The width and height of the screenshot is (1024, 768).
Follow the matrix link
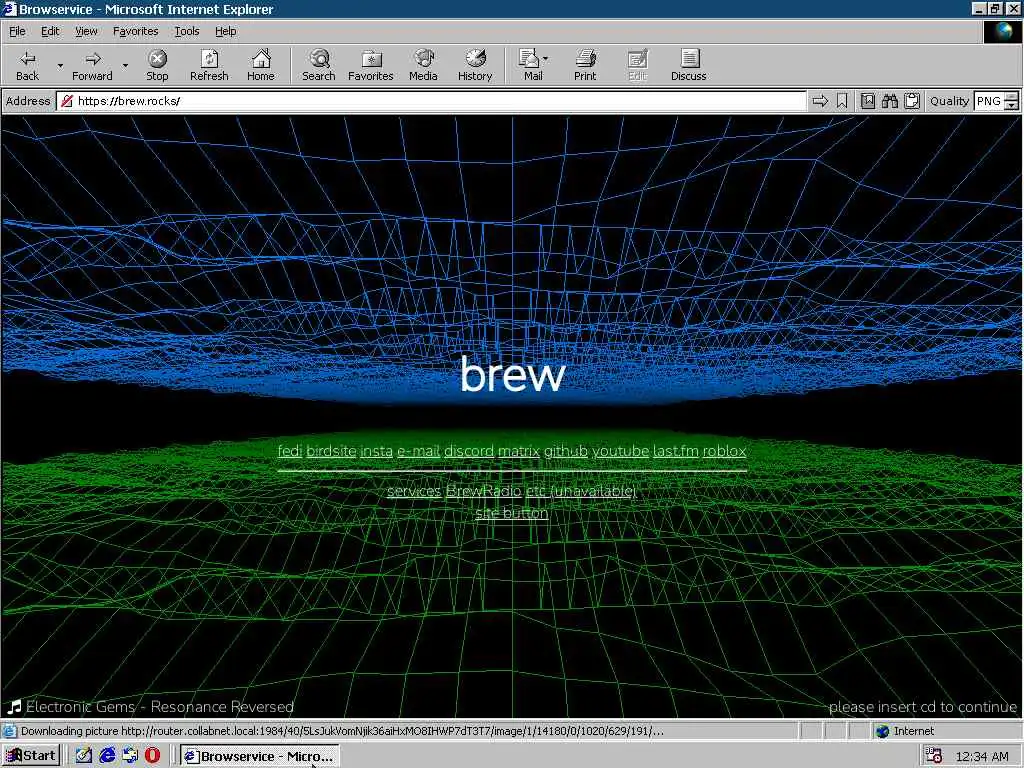click(x=519, y=451)
